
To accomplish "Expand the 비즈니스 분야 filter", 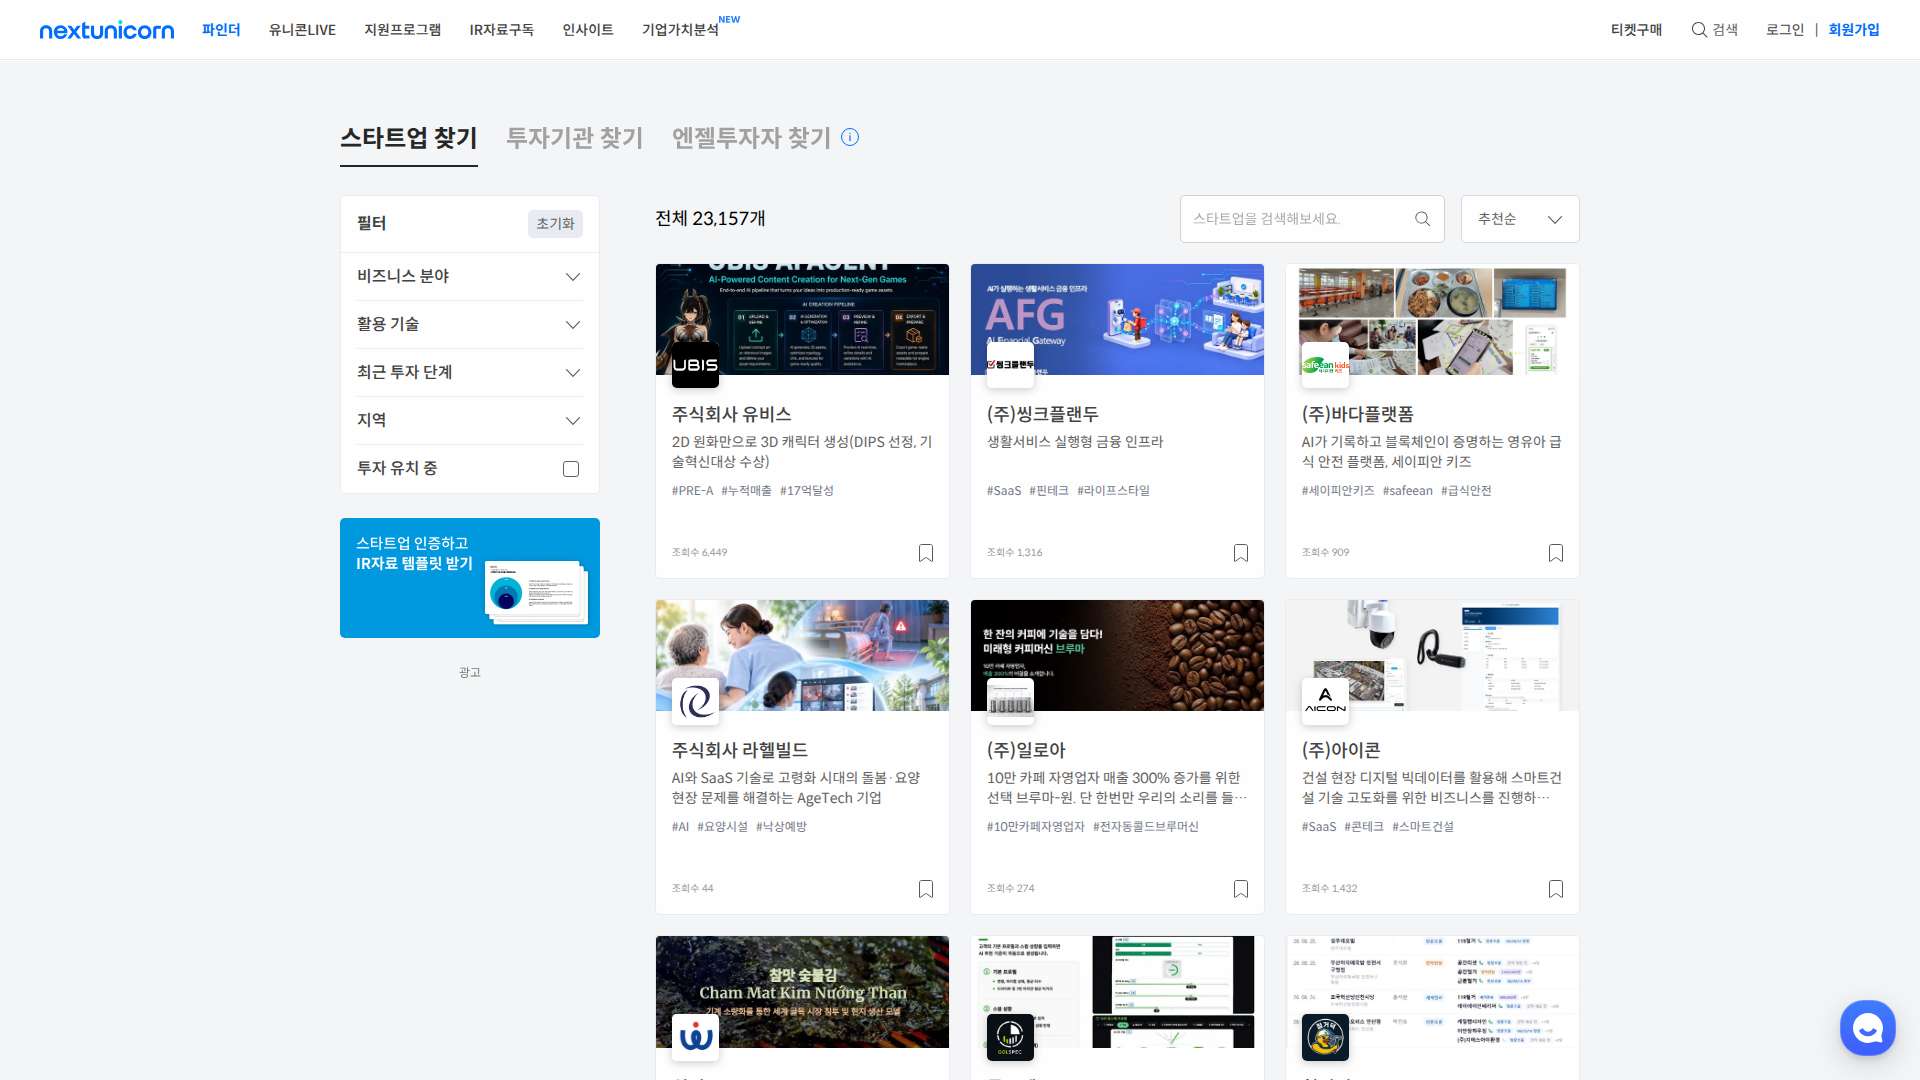I will tap(469, 276).
